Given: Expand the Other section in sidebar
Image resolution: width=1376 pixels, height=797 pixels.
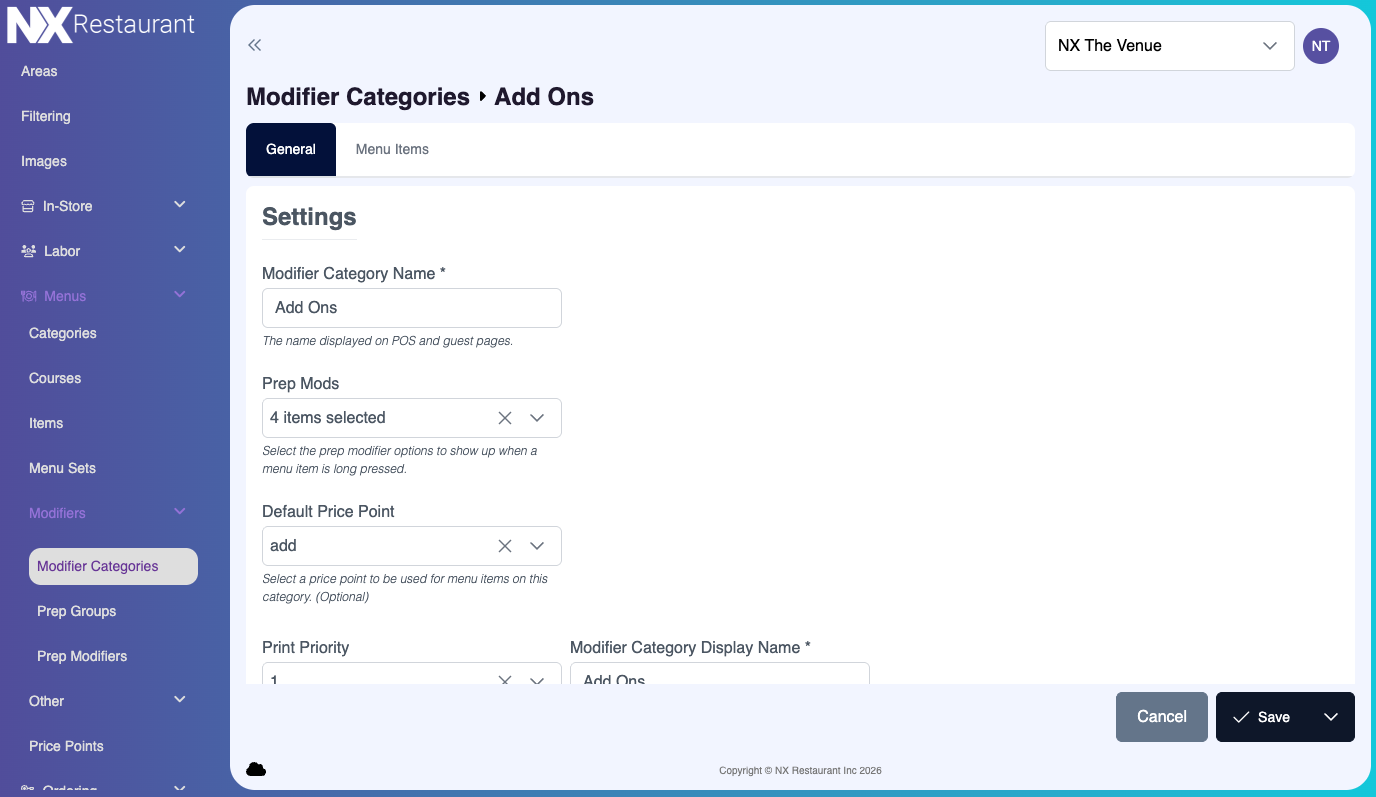Looking at the screenshot, I should [x=180, y=700].
